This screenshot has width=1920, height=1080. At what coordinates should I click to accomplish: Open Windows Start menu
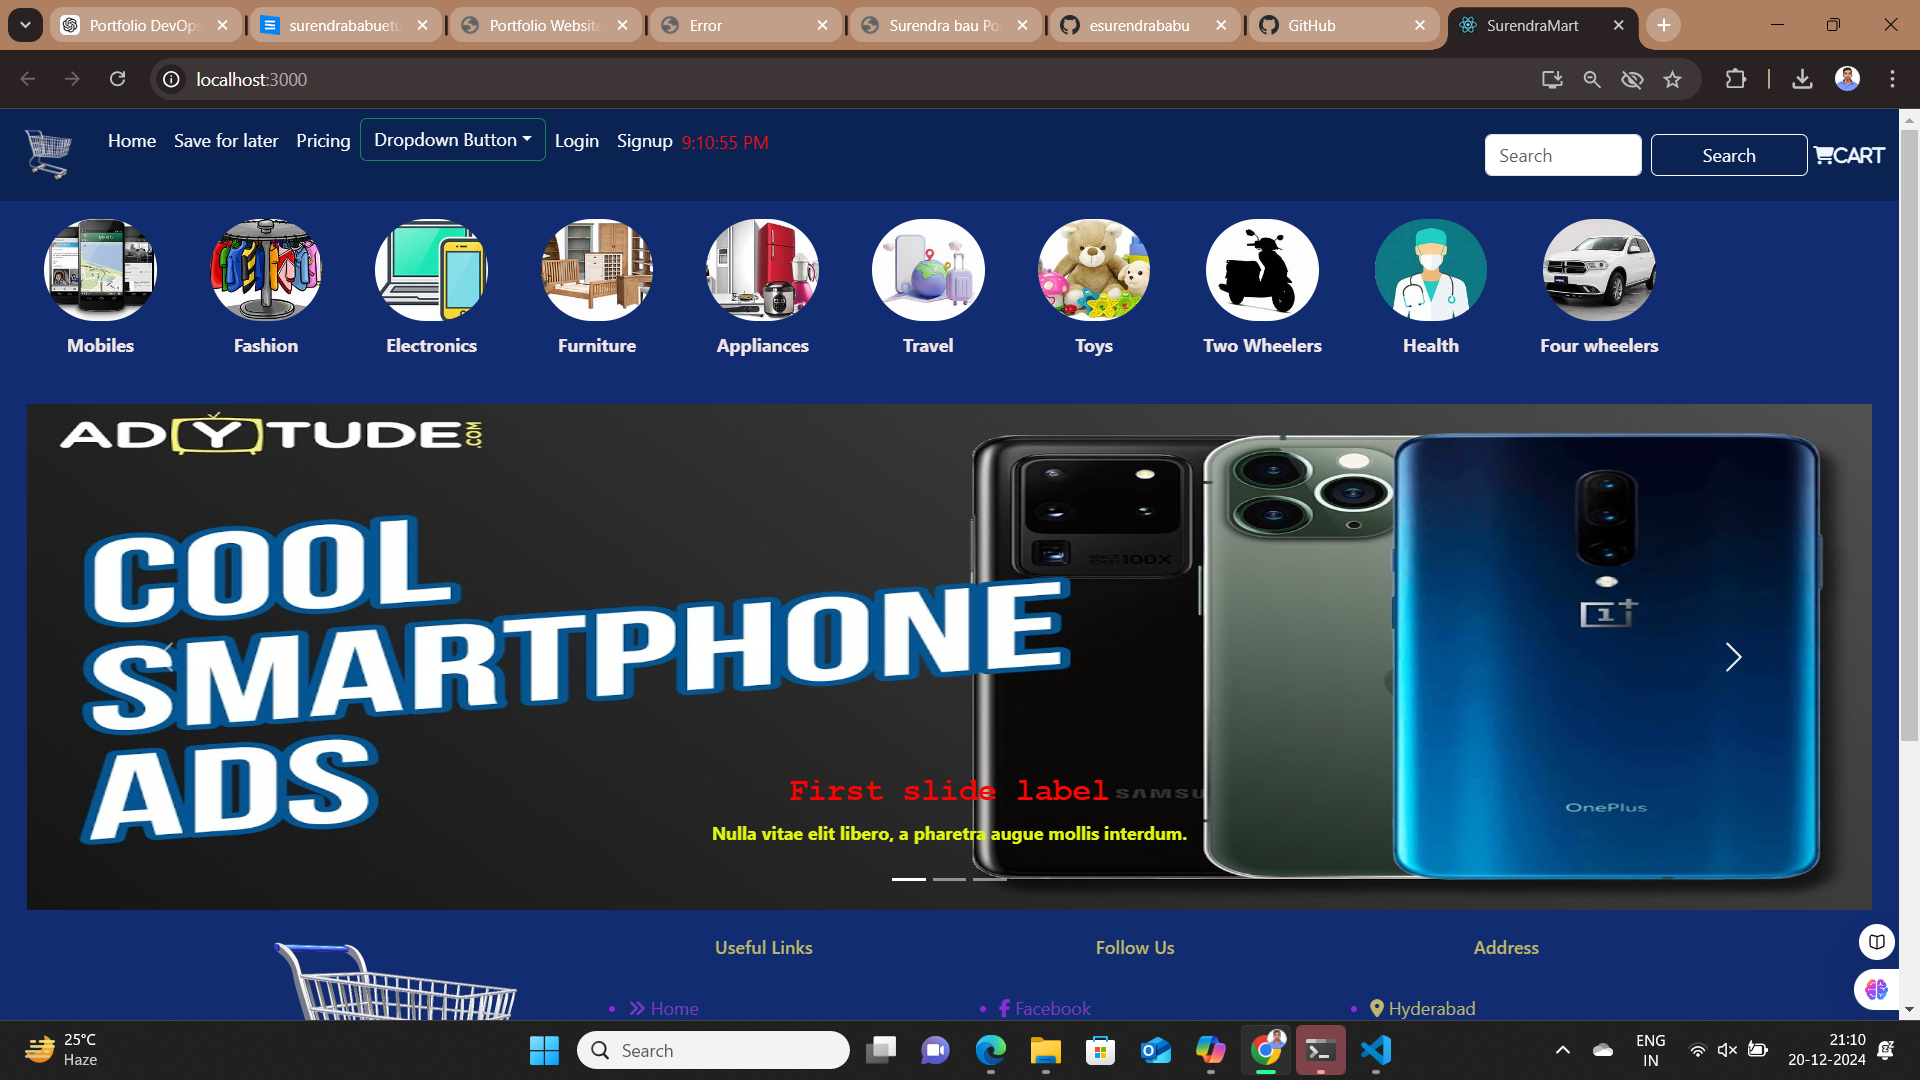(544, 1050)
